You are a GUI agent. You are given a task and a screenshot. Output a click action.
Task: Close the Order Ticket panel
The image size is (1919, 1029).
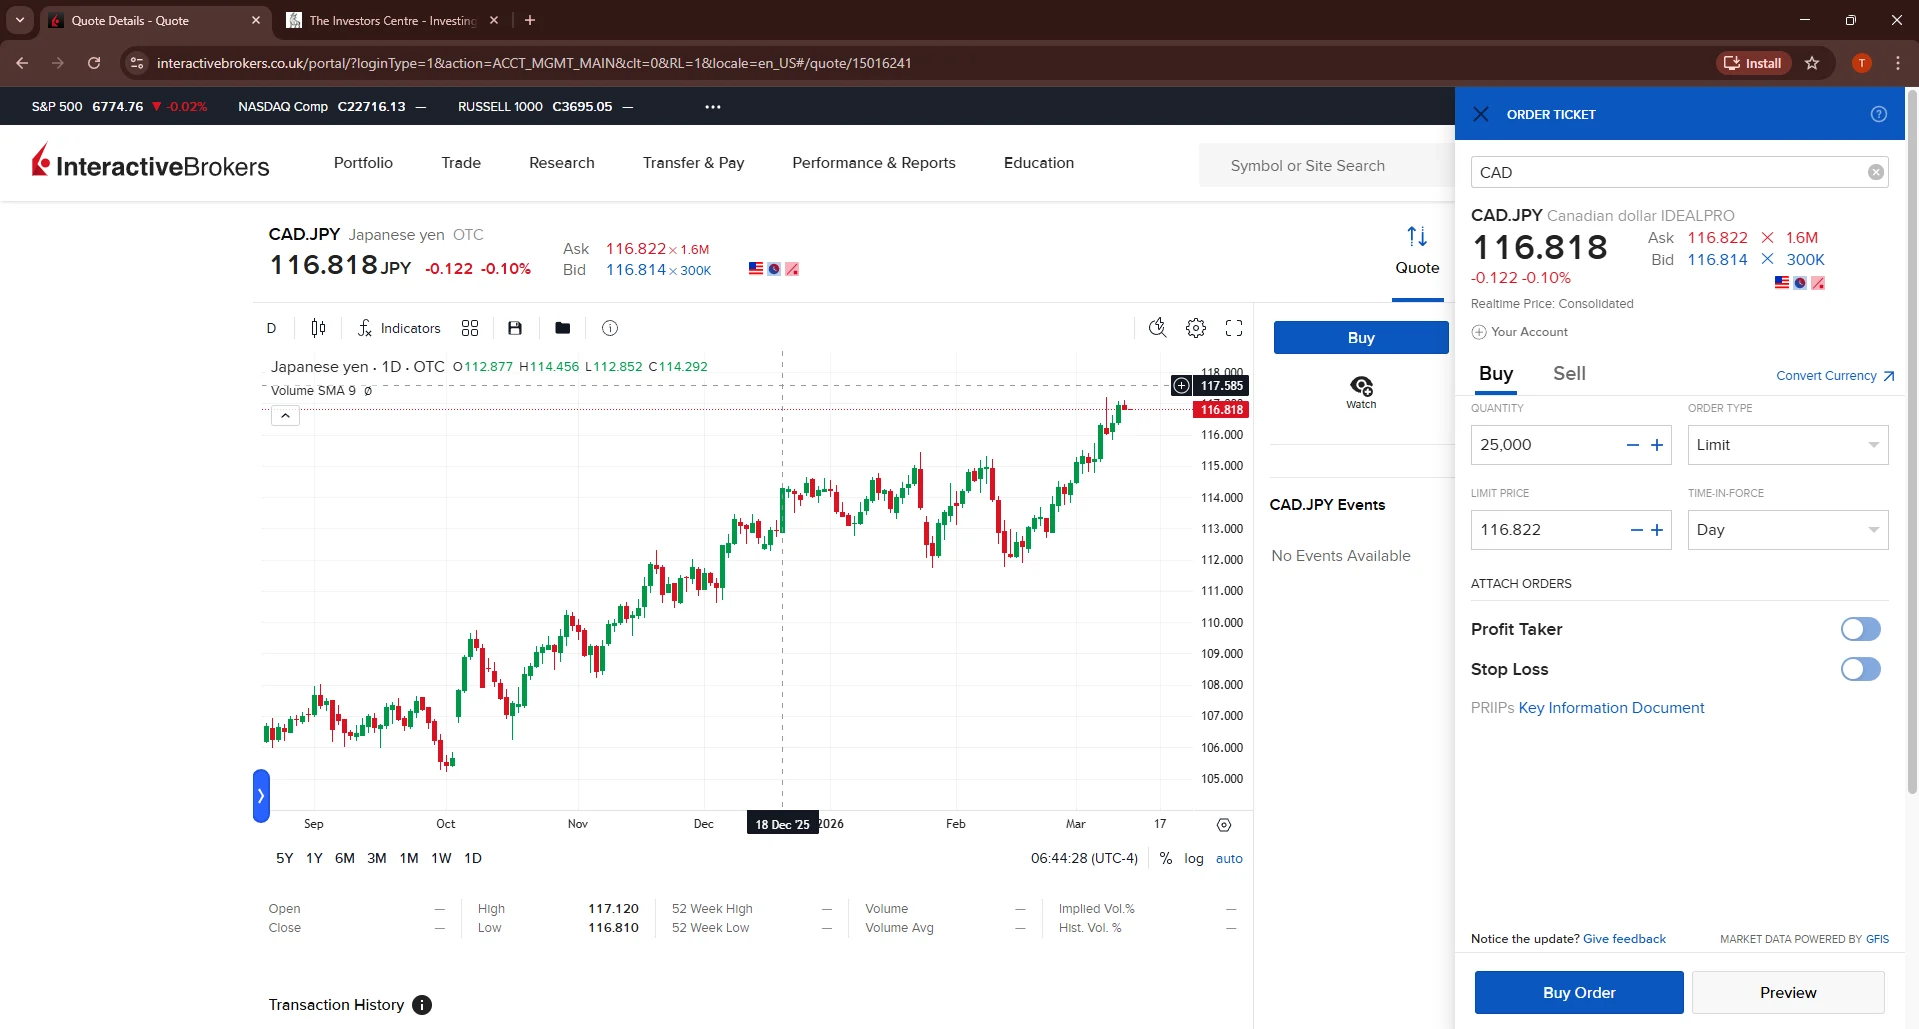coord(1481,114)
